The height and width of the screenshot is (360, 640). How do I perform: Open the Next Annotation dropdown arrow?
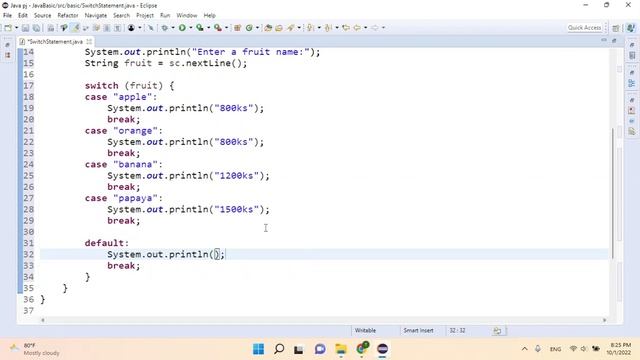tap(319, 28)
